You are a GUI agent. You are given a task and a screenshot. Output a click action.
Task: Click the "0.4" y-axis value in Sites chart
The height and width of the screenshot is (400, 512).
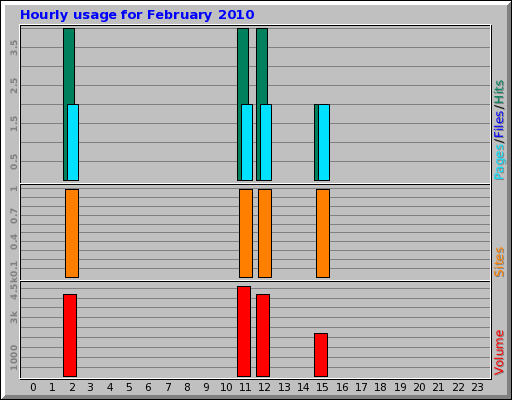14,242
